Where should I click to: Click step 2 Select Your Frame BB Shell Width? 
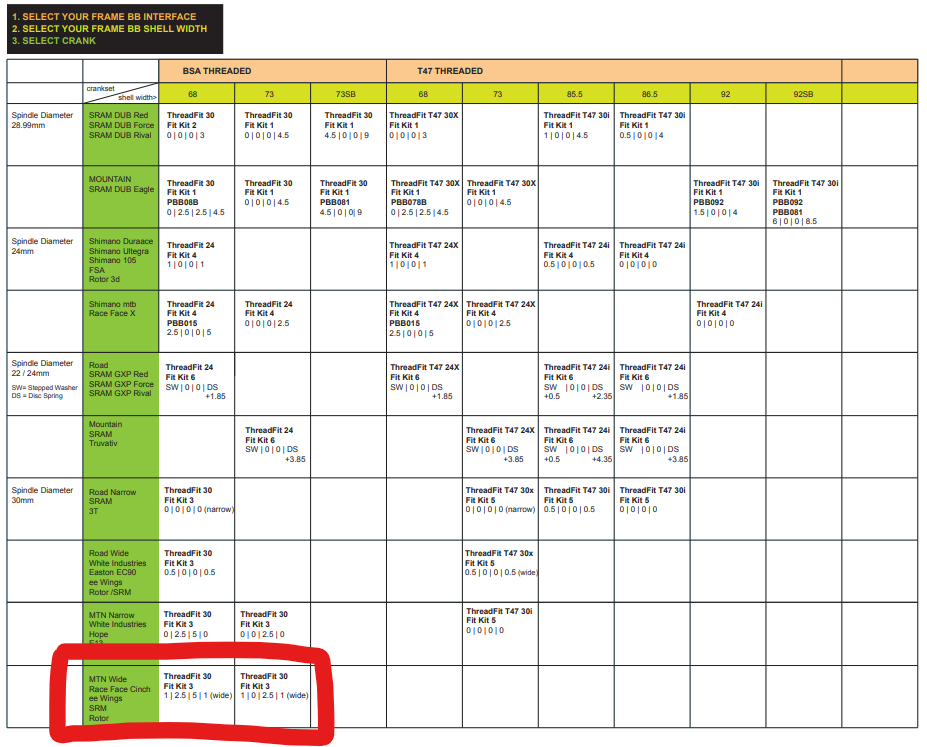[109, 28]
